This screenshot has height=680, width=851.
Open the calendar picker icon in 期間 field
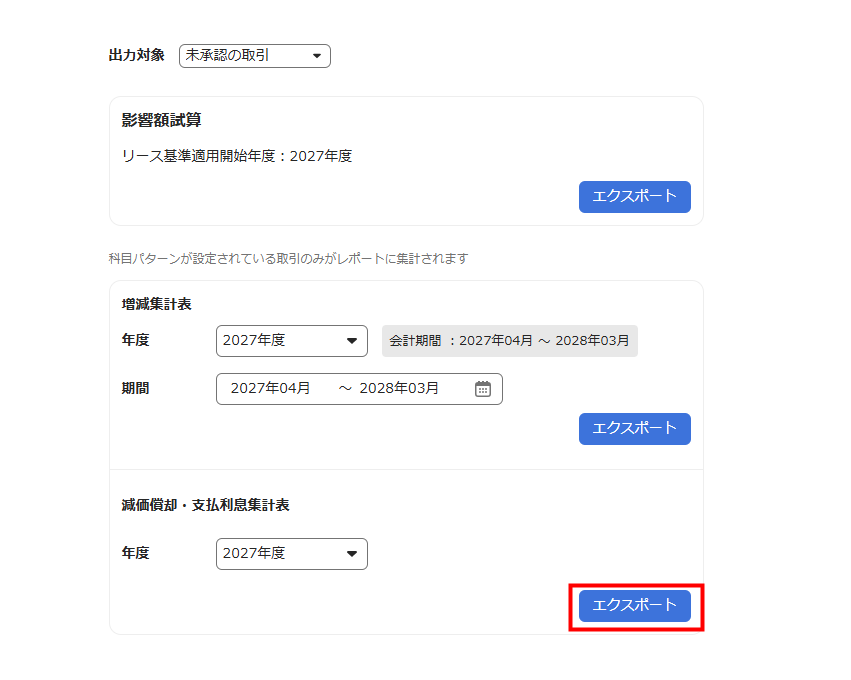[x=482, y=389]
